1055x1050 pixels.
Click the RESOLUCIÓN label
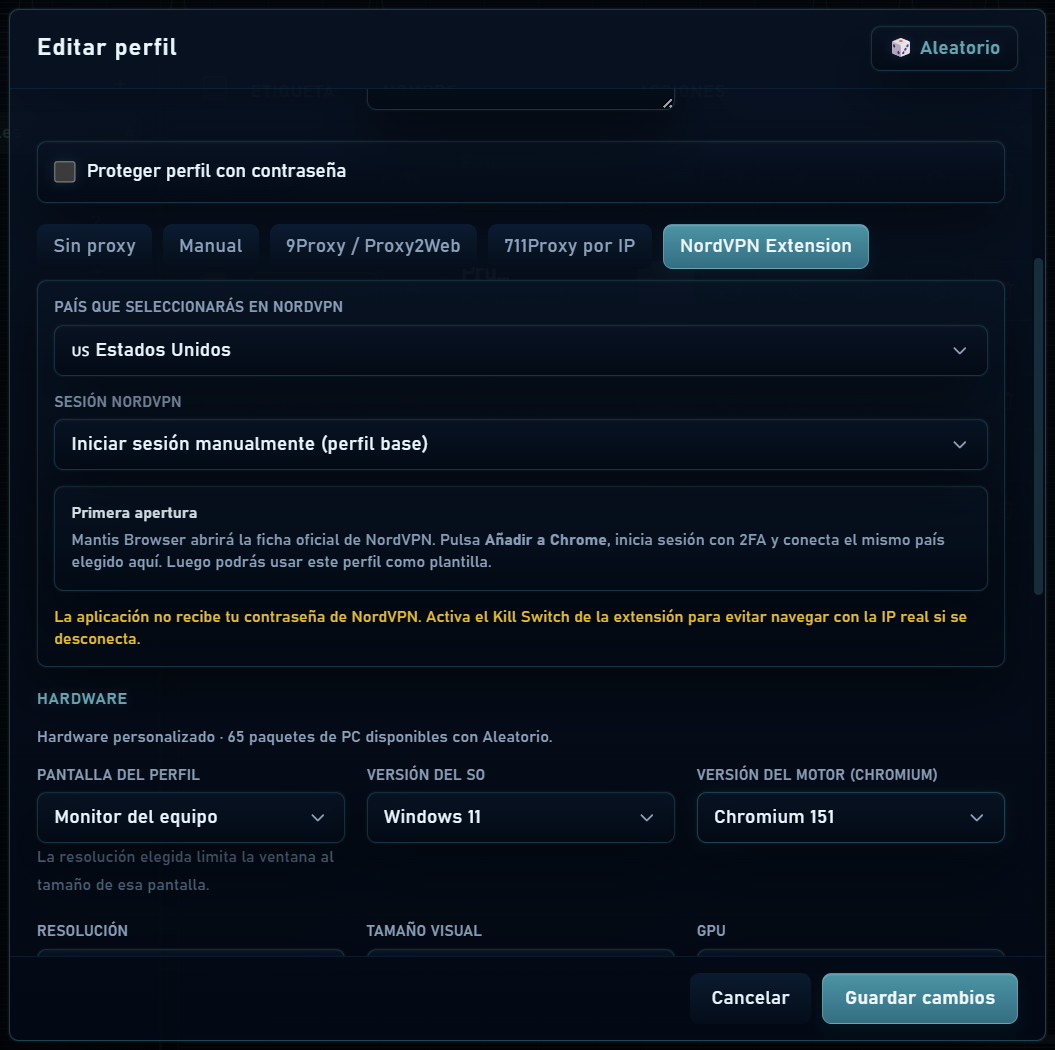(x=82, y=931)
